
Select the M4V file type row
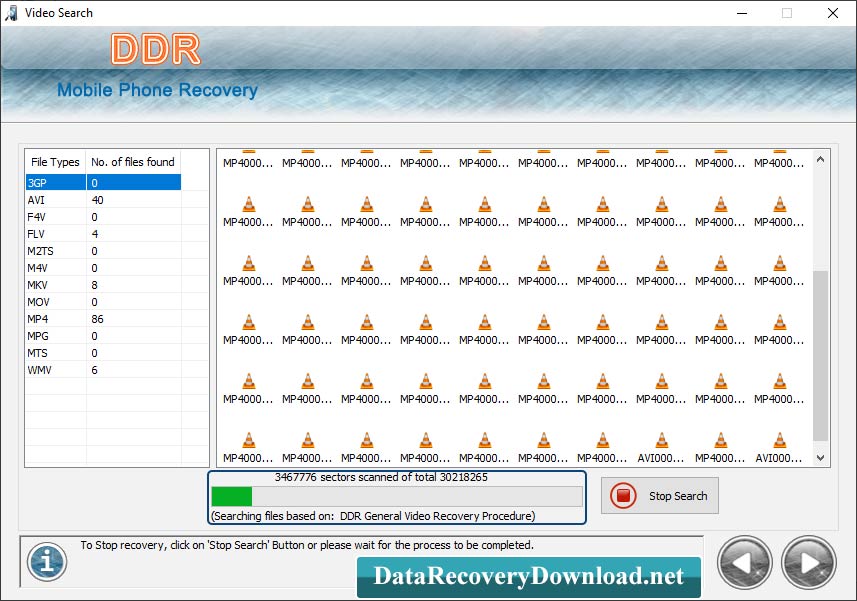click(x=103, y=268)
